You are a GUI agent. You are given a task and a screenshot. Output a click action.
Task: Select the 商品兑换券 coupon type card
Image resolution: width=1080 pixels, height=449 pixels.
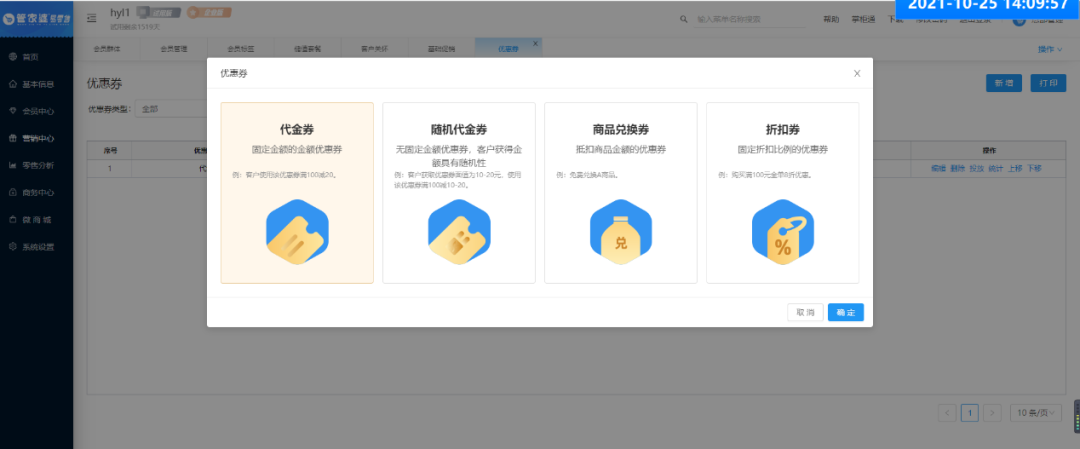[x=621, y=193]
